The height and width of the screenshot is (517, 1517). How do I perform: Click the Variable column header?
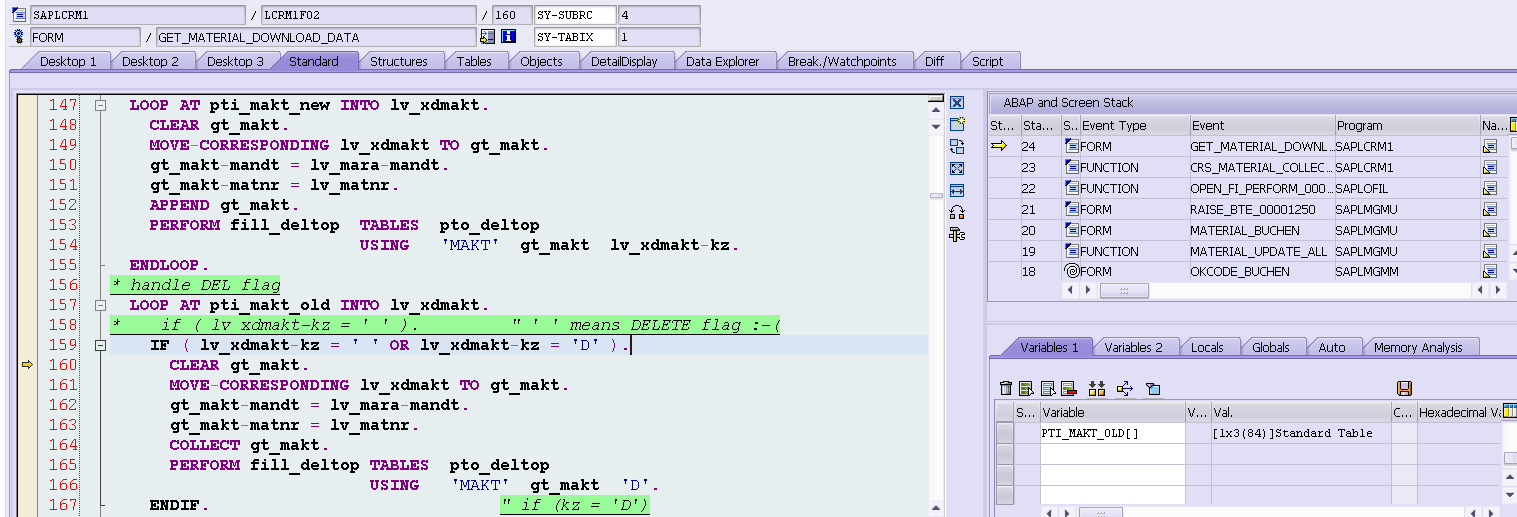pyautogui.click(x=1112, y=412)
